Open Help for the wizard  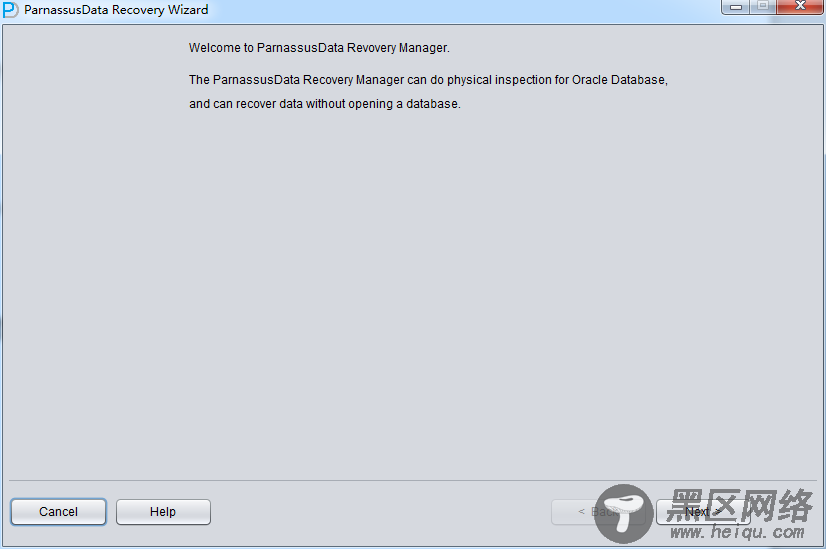163,512
